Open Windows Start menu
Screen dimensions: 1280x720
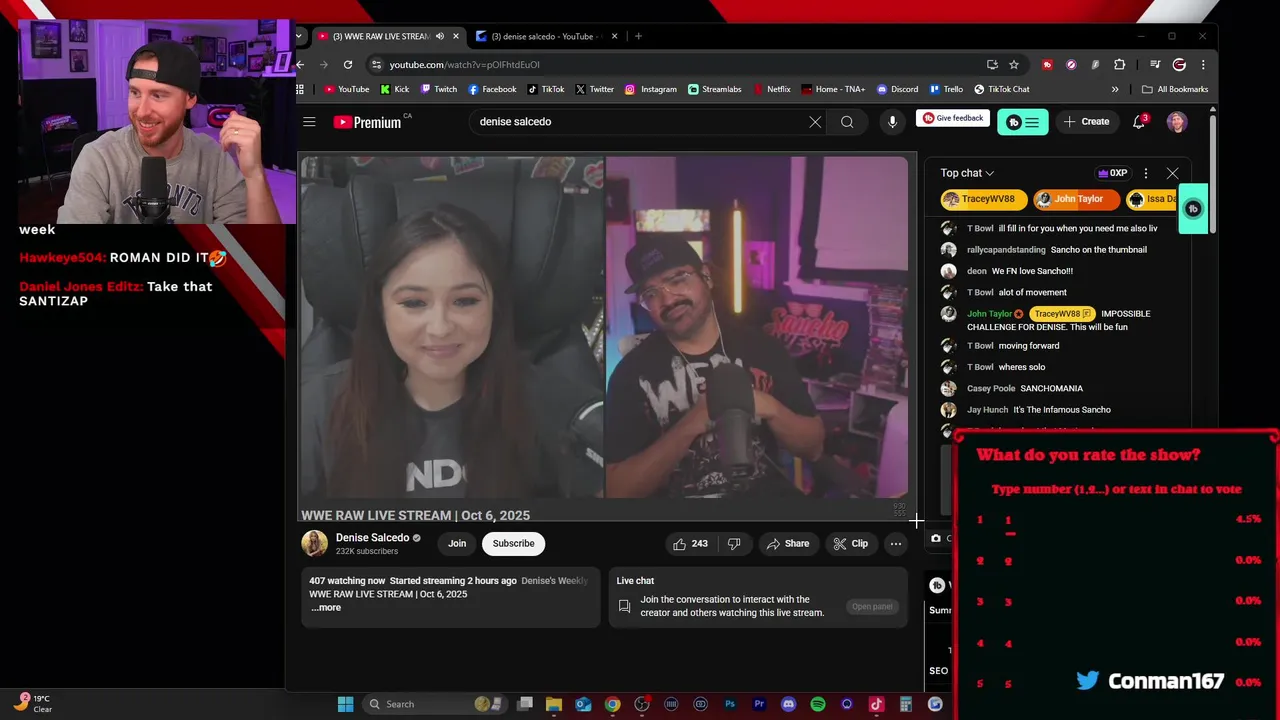pos(345,704)
